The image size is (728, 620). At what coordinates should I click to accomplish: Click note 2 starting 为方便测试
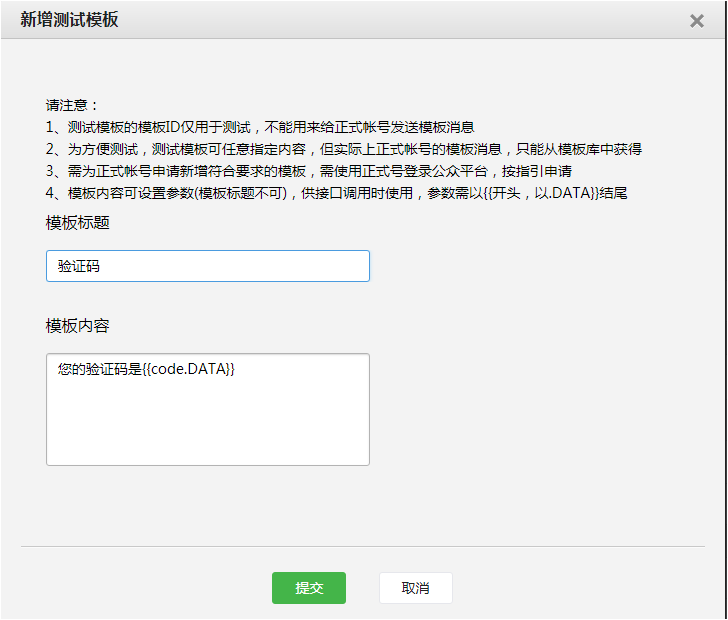coord(344,149)
